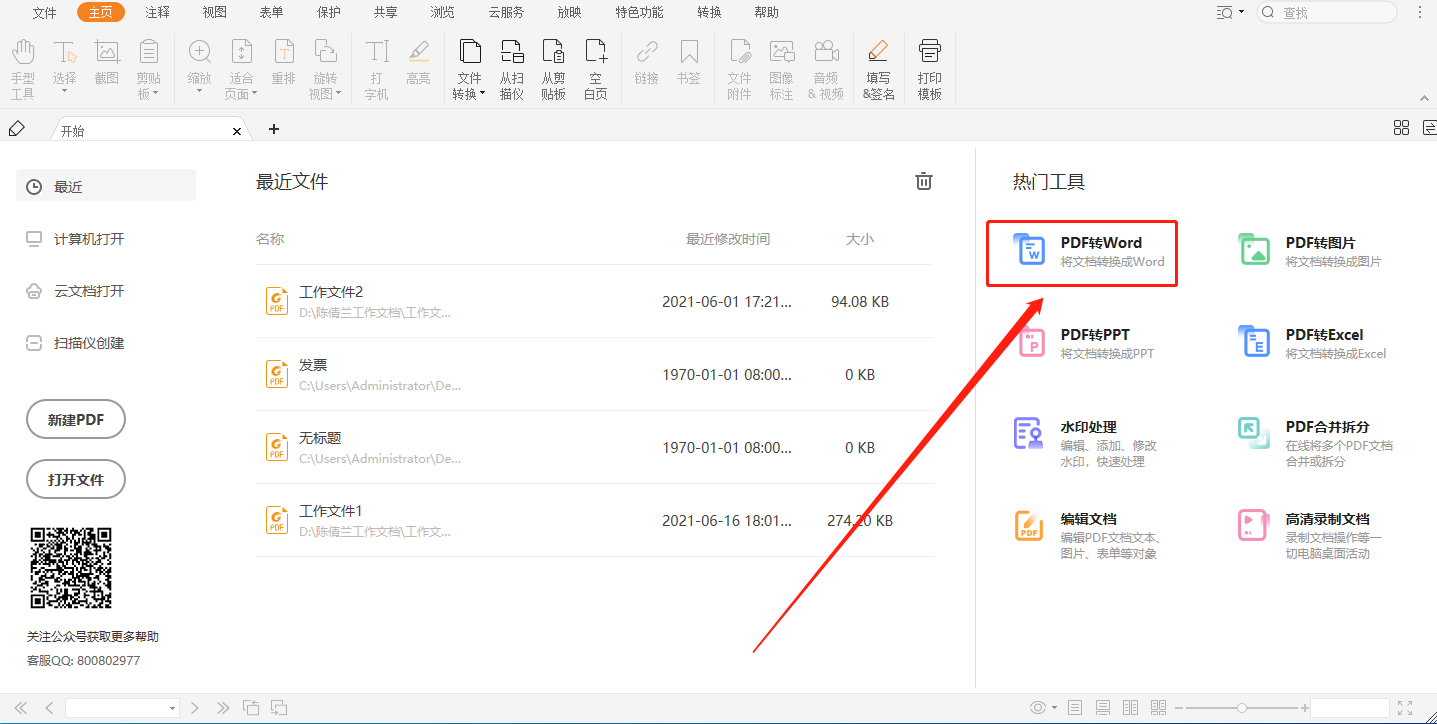
Task: Click the Open File button
Action: tap(76, 479)
